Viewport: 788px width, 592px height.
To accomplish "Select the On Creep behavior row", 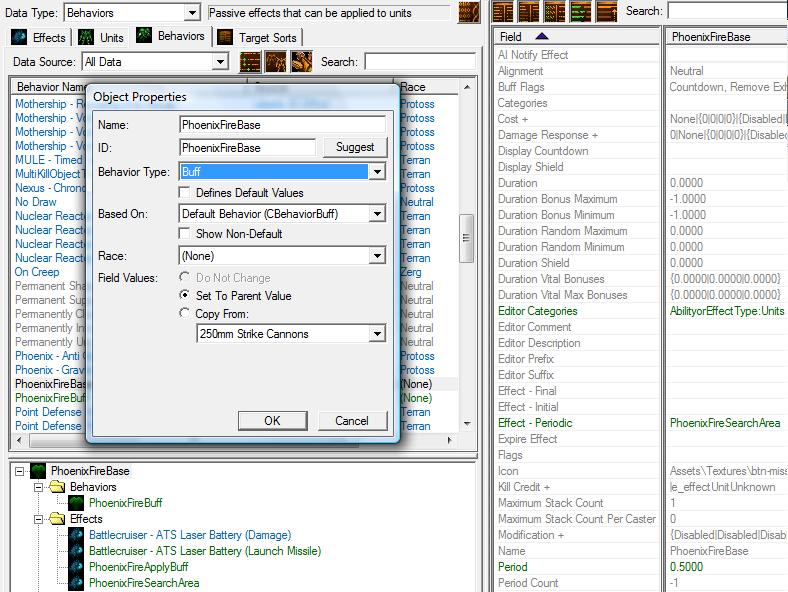I will point(37,272).
